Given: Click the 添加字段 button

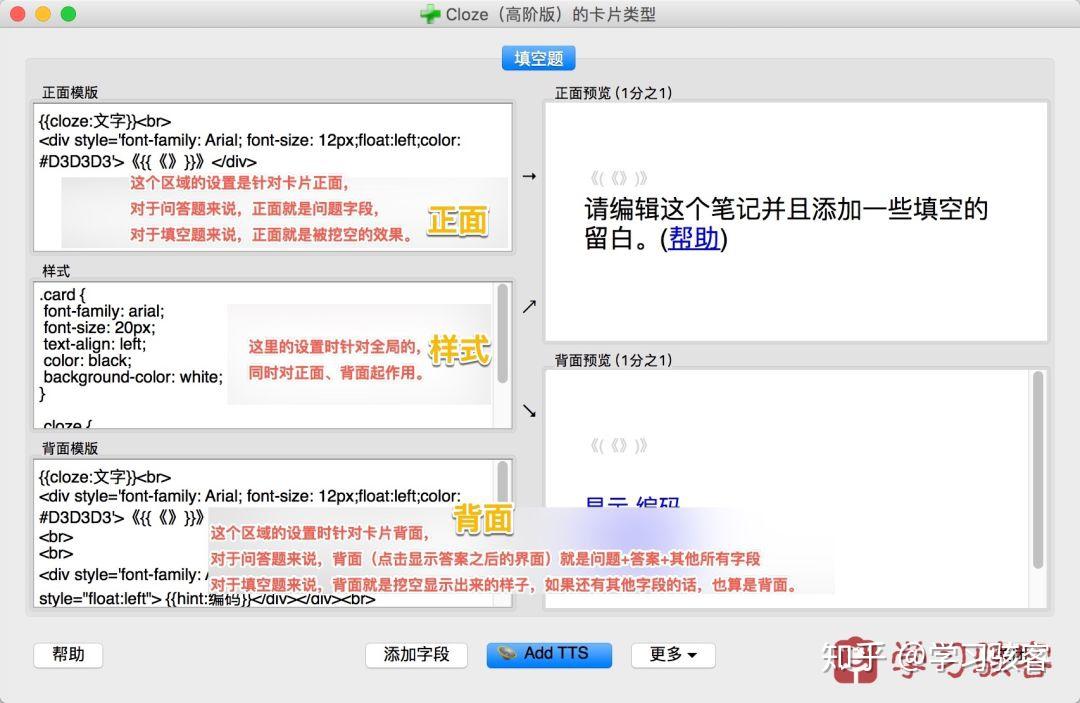Looking at the screenshot, I should click(416, 654).
